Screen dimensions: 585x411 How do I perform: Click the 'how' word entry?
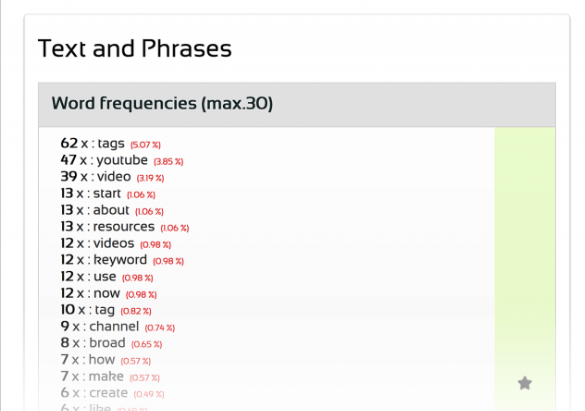point(106,360)
